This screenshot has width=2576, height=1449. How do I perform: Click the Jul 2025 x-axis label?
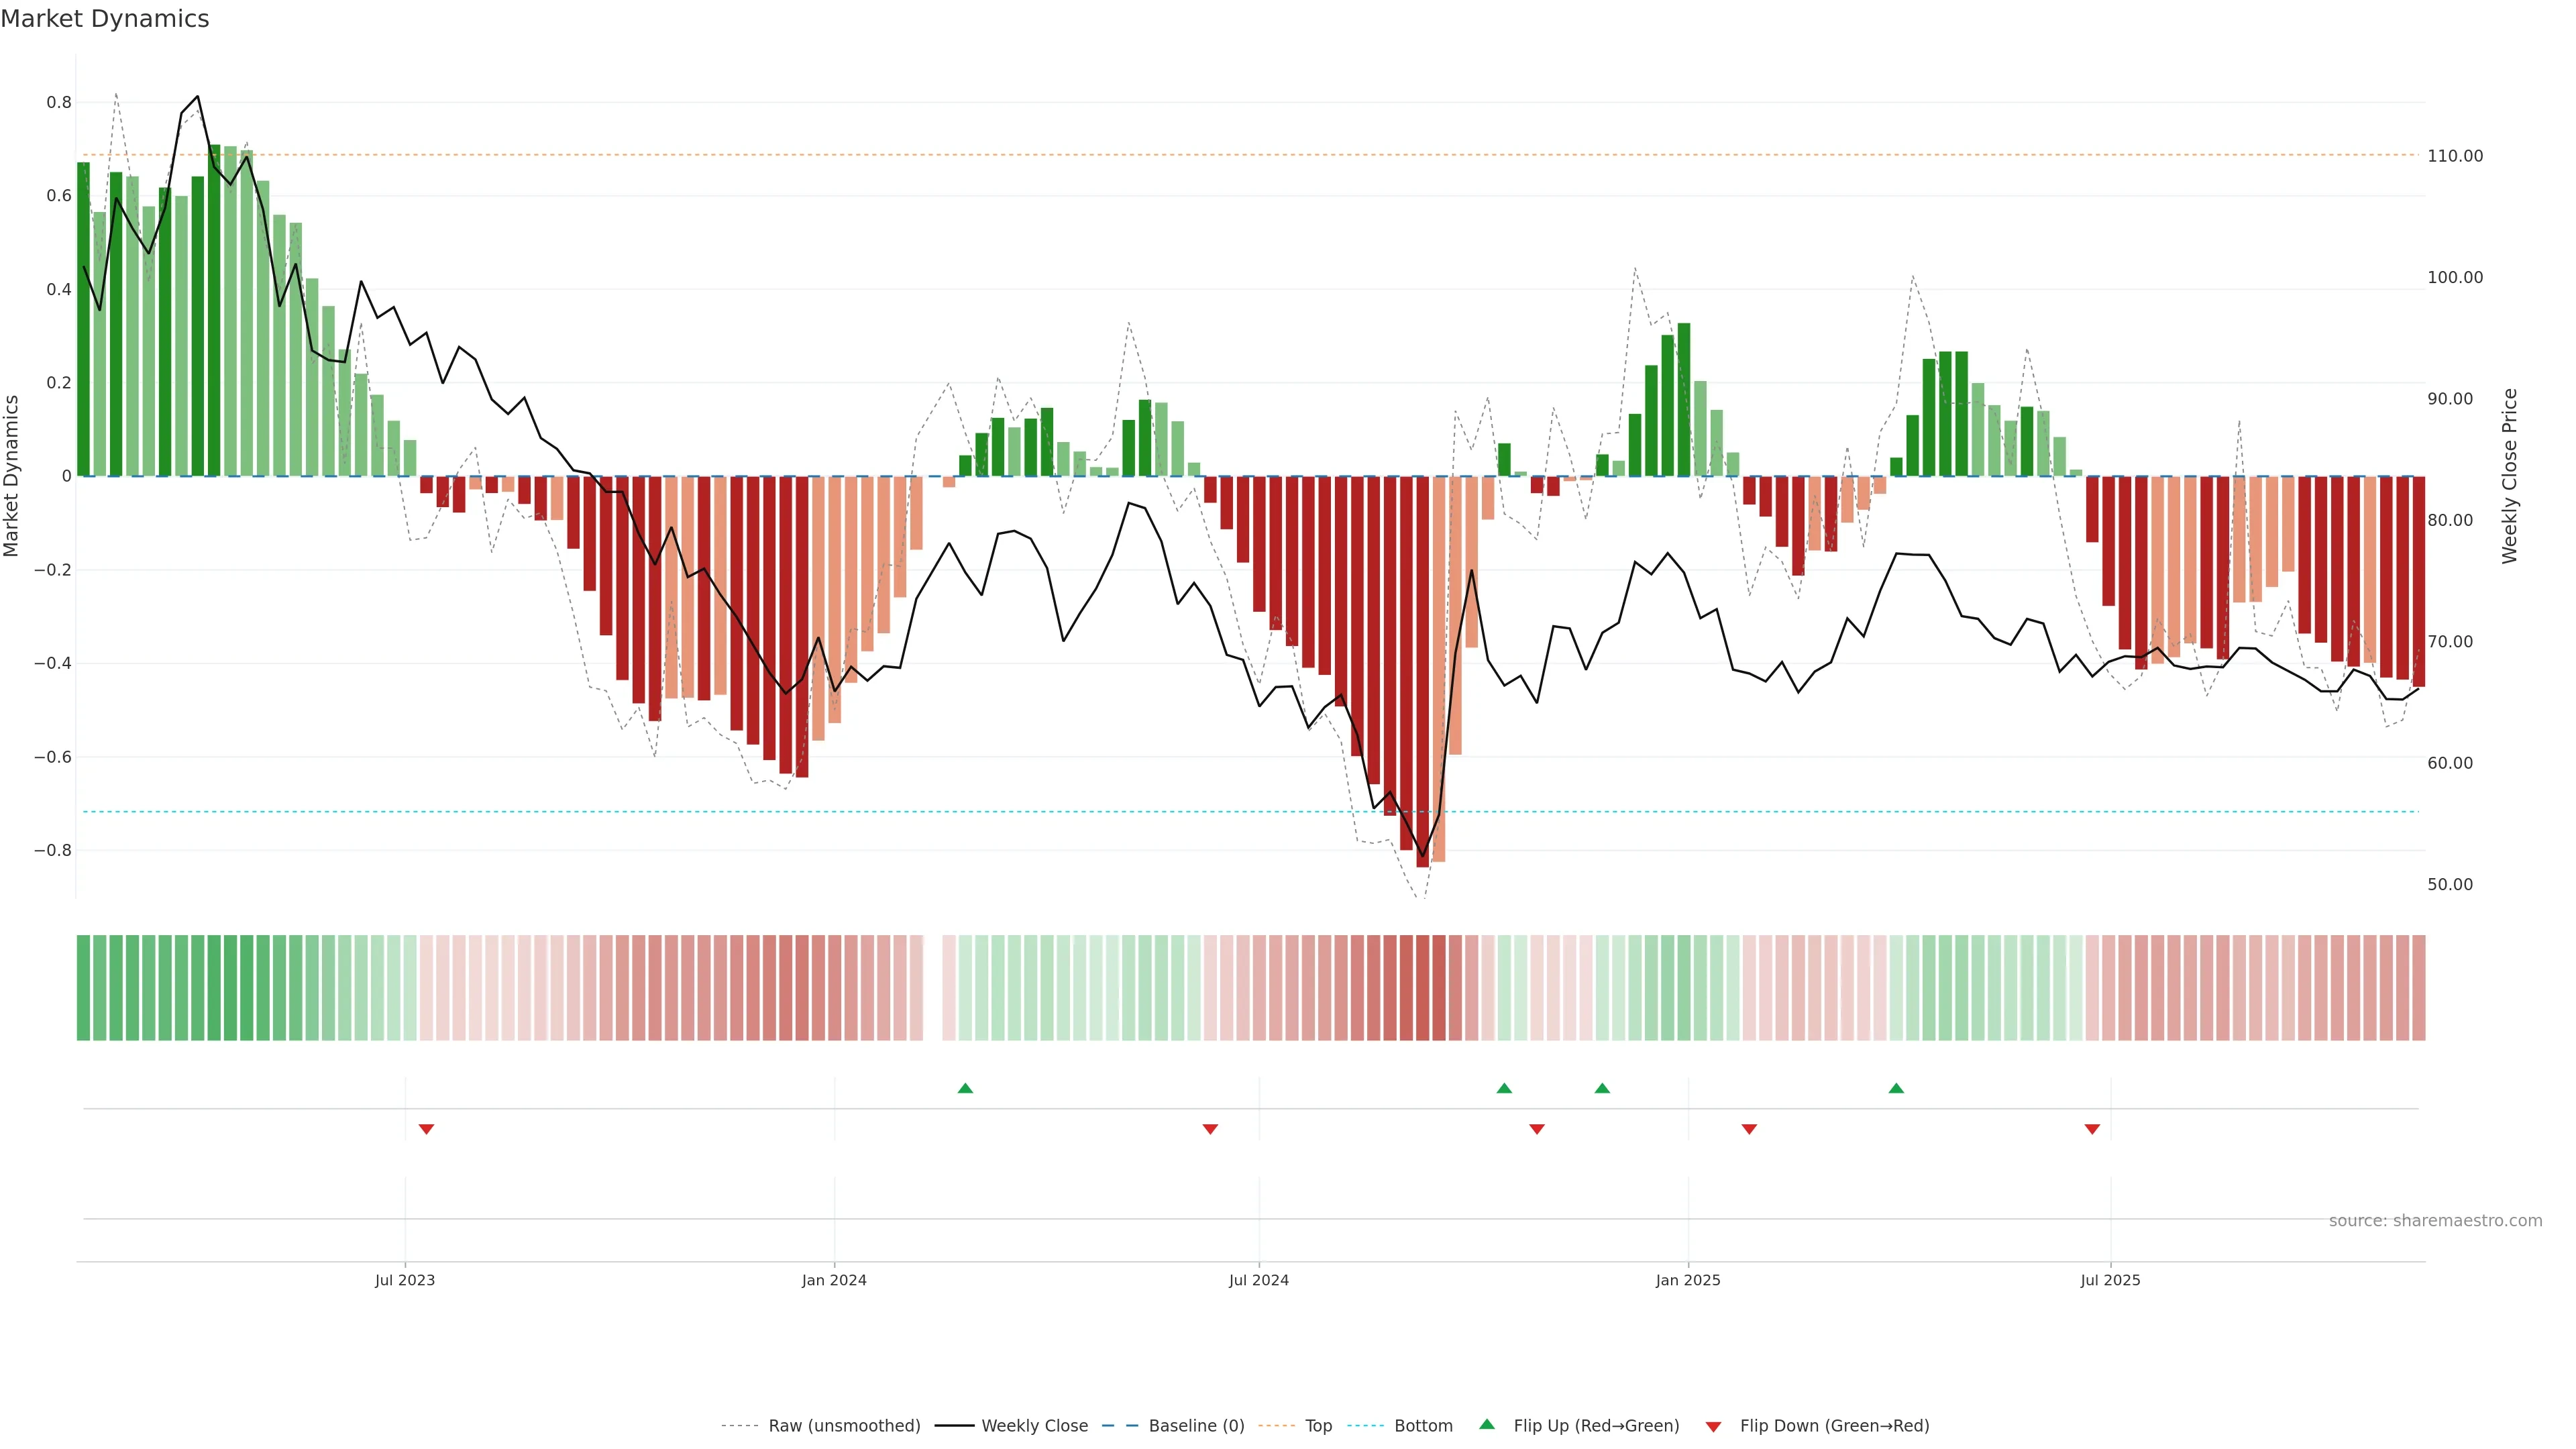pyautogui.click(x=2110, y=1280)
